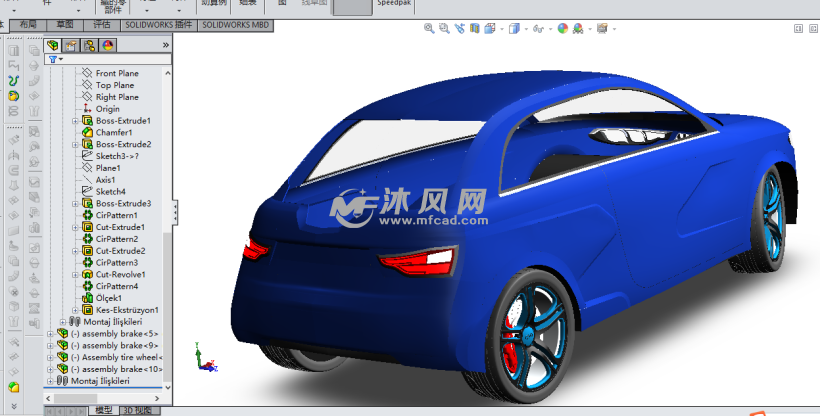Click the Edit Appearance color sphere icon

(563, 29)
